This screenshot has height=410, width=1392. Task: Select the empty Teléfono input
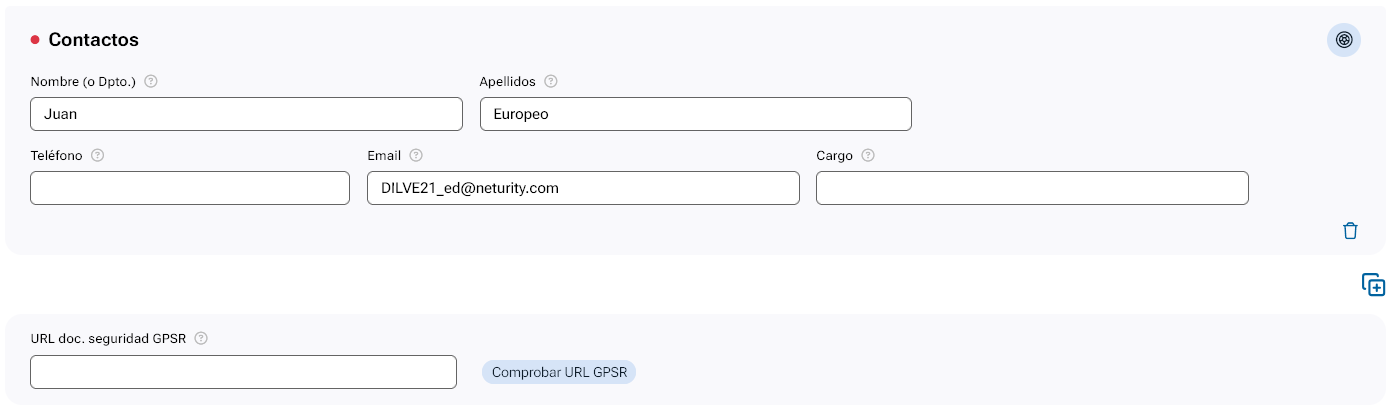tap(190, 188)
